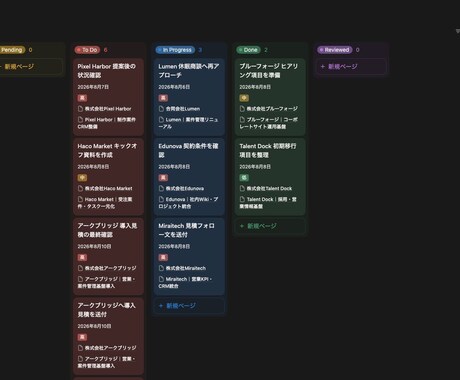Click the count 6 beside To Do
This screenshot has width=460, height=380.
pos(106,50)
